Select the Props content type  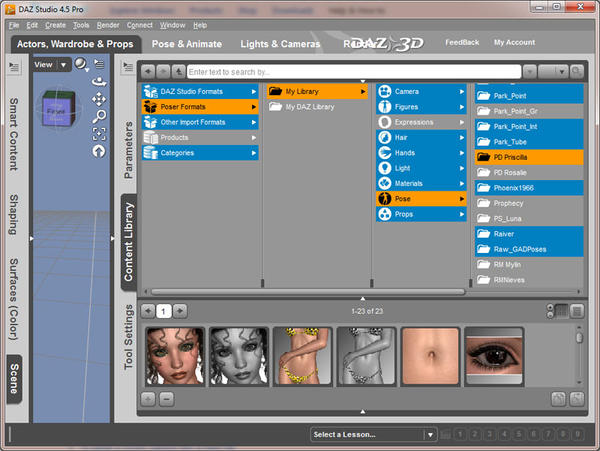[x=421, y=214]
